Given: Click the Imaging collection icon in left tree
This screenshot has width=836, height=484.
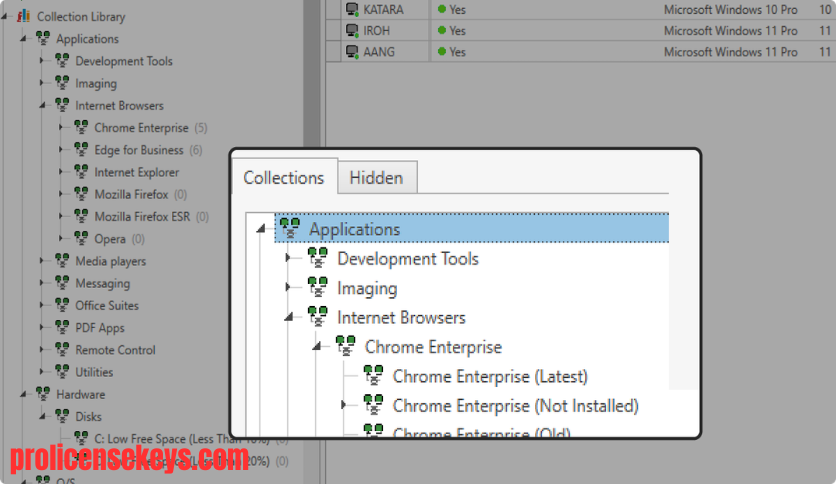Looking at the screenshot, I should [x=62, y=83].
